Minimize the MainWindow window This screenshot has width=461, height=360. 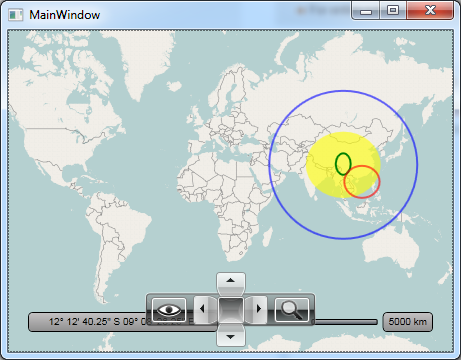point(366,10)
